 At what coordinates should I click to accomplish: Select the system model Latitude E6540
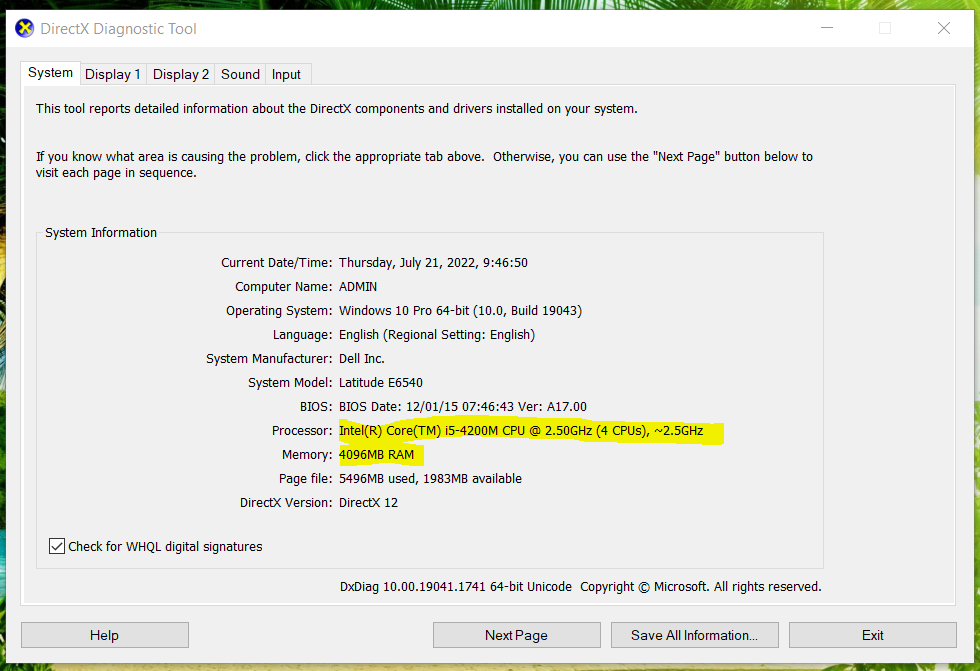(x=381, y=382)
